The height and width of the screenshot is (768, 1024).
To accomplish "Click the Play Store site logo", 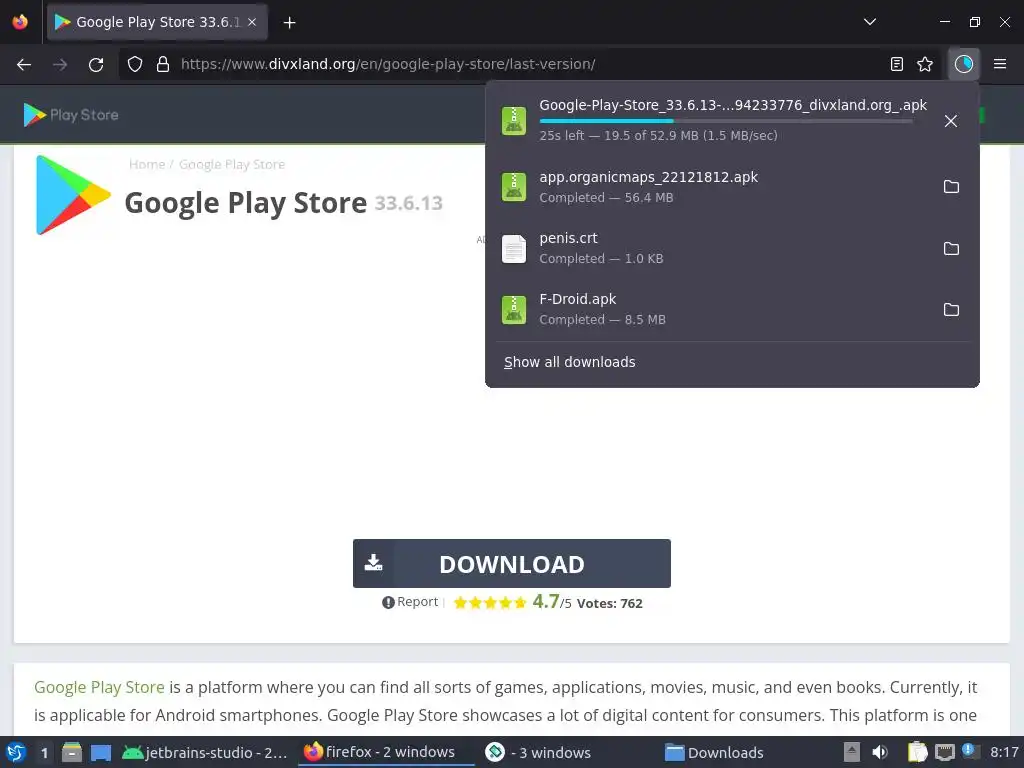I will 71,115.
